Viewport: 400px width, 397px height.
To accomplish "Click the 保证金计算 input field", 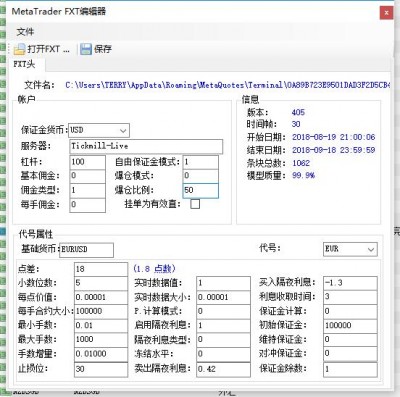I will click(x=350, y=311).
